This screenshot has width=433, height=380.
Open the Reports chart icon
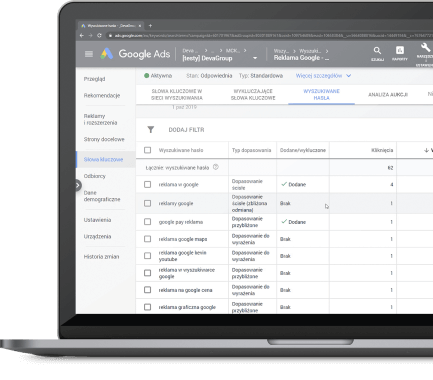(400, 50)
